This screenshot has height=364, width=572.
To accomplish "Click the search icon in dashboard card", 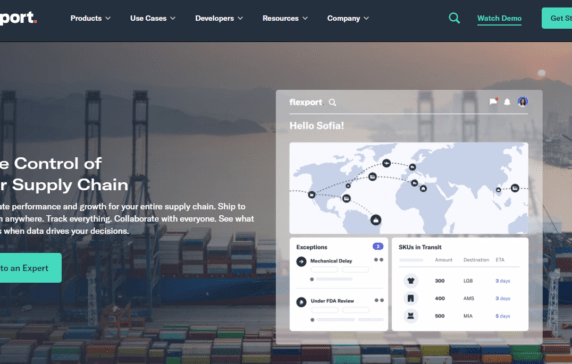I will (x=332, y=102).
